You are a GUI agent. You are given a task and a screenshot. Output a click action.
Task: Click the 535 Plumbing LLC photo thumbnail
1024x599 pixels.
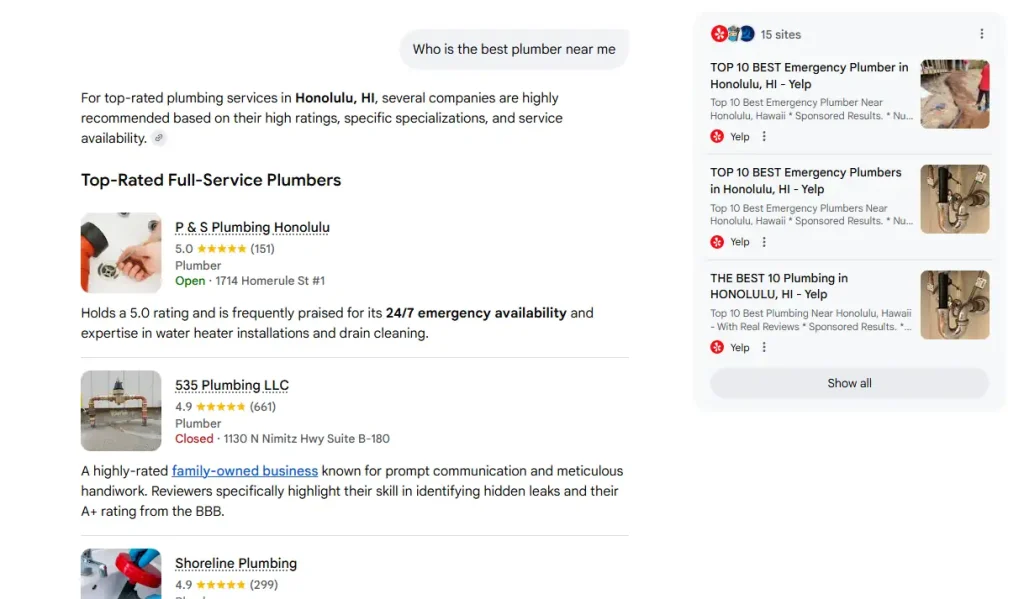click(121, 410)
